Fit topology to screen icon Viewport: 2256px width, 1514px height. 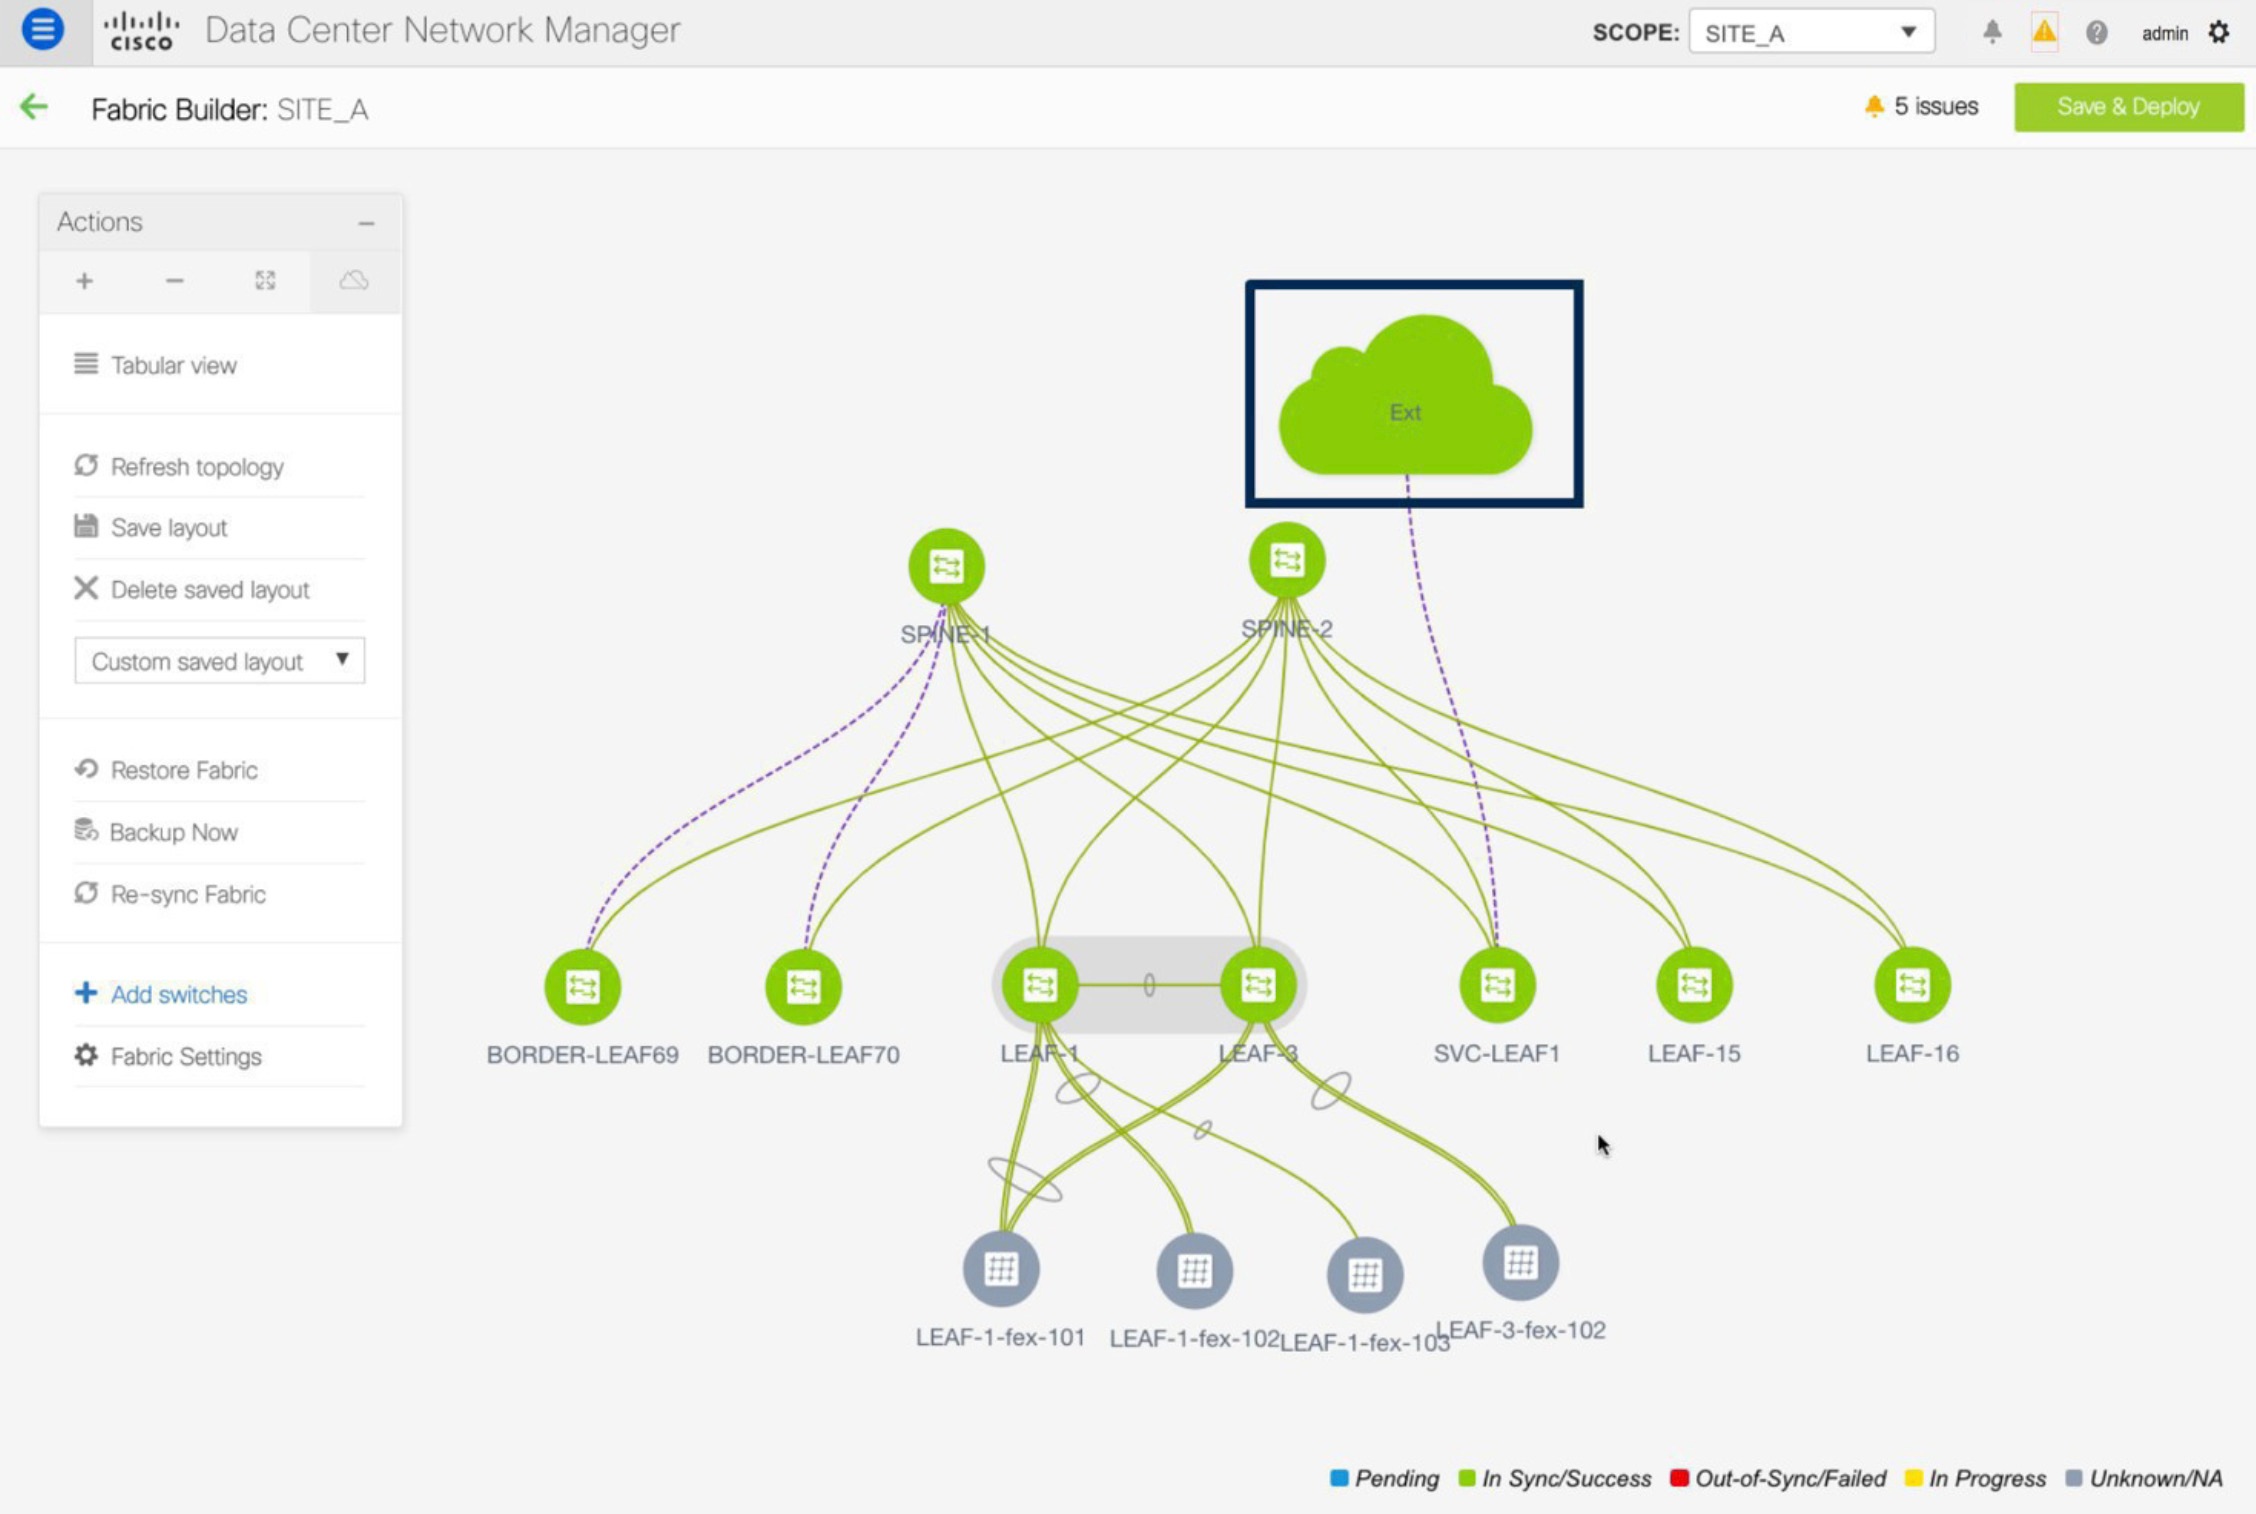click(x=265, y=281)
